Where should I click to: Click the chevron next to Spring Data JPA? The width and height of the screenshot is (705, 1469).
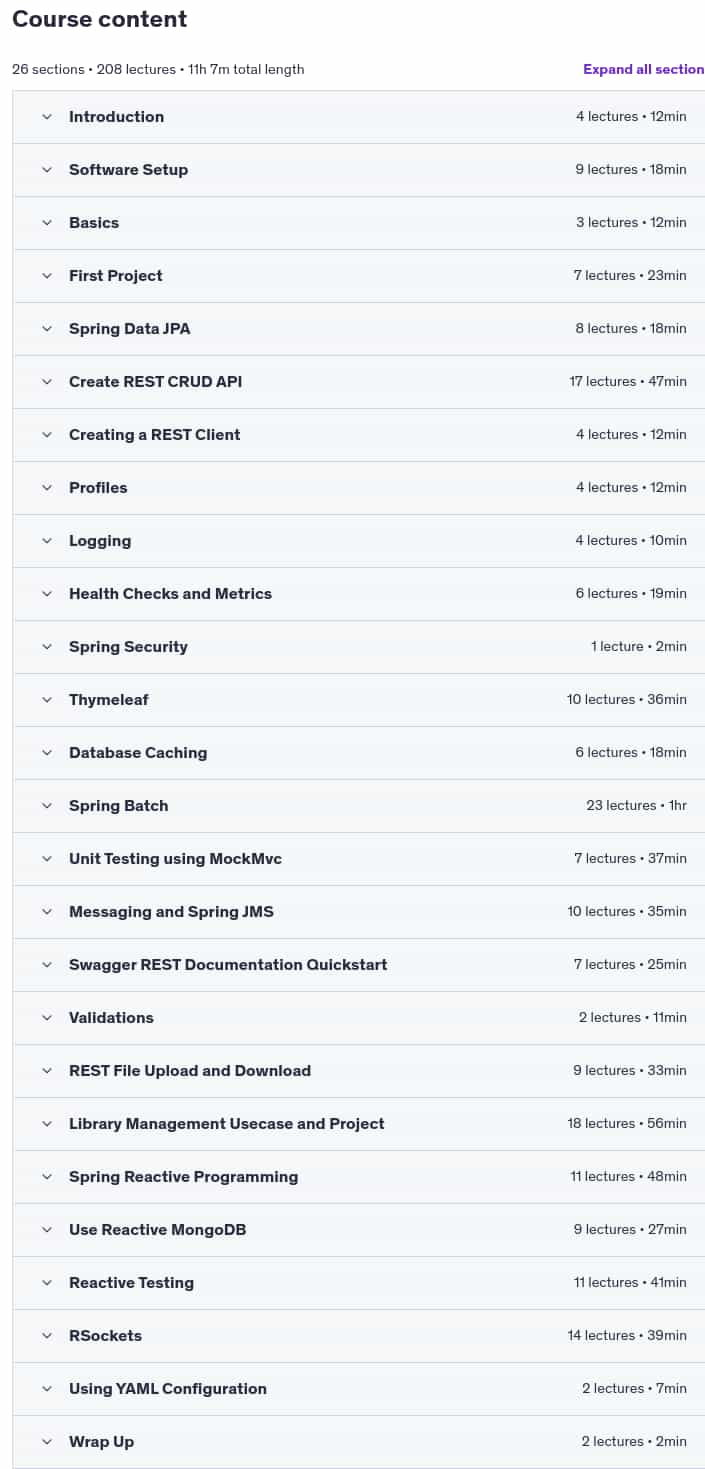pyautogui.click(x=47, y=329)
